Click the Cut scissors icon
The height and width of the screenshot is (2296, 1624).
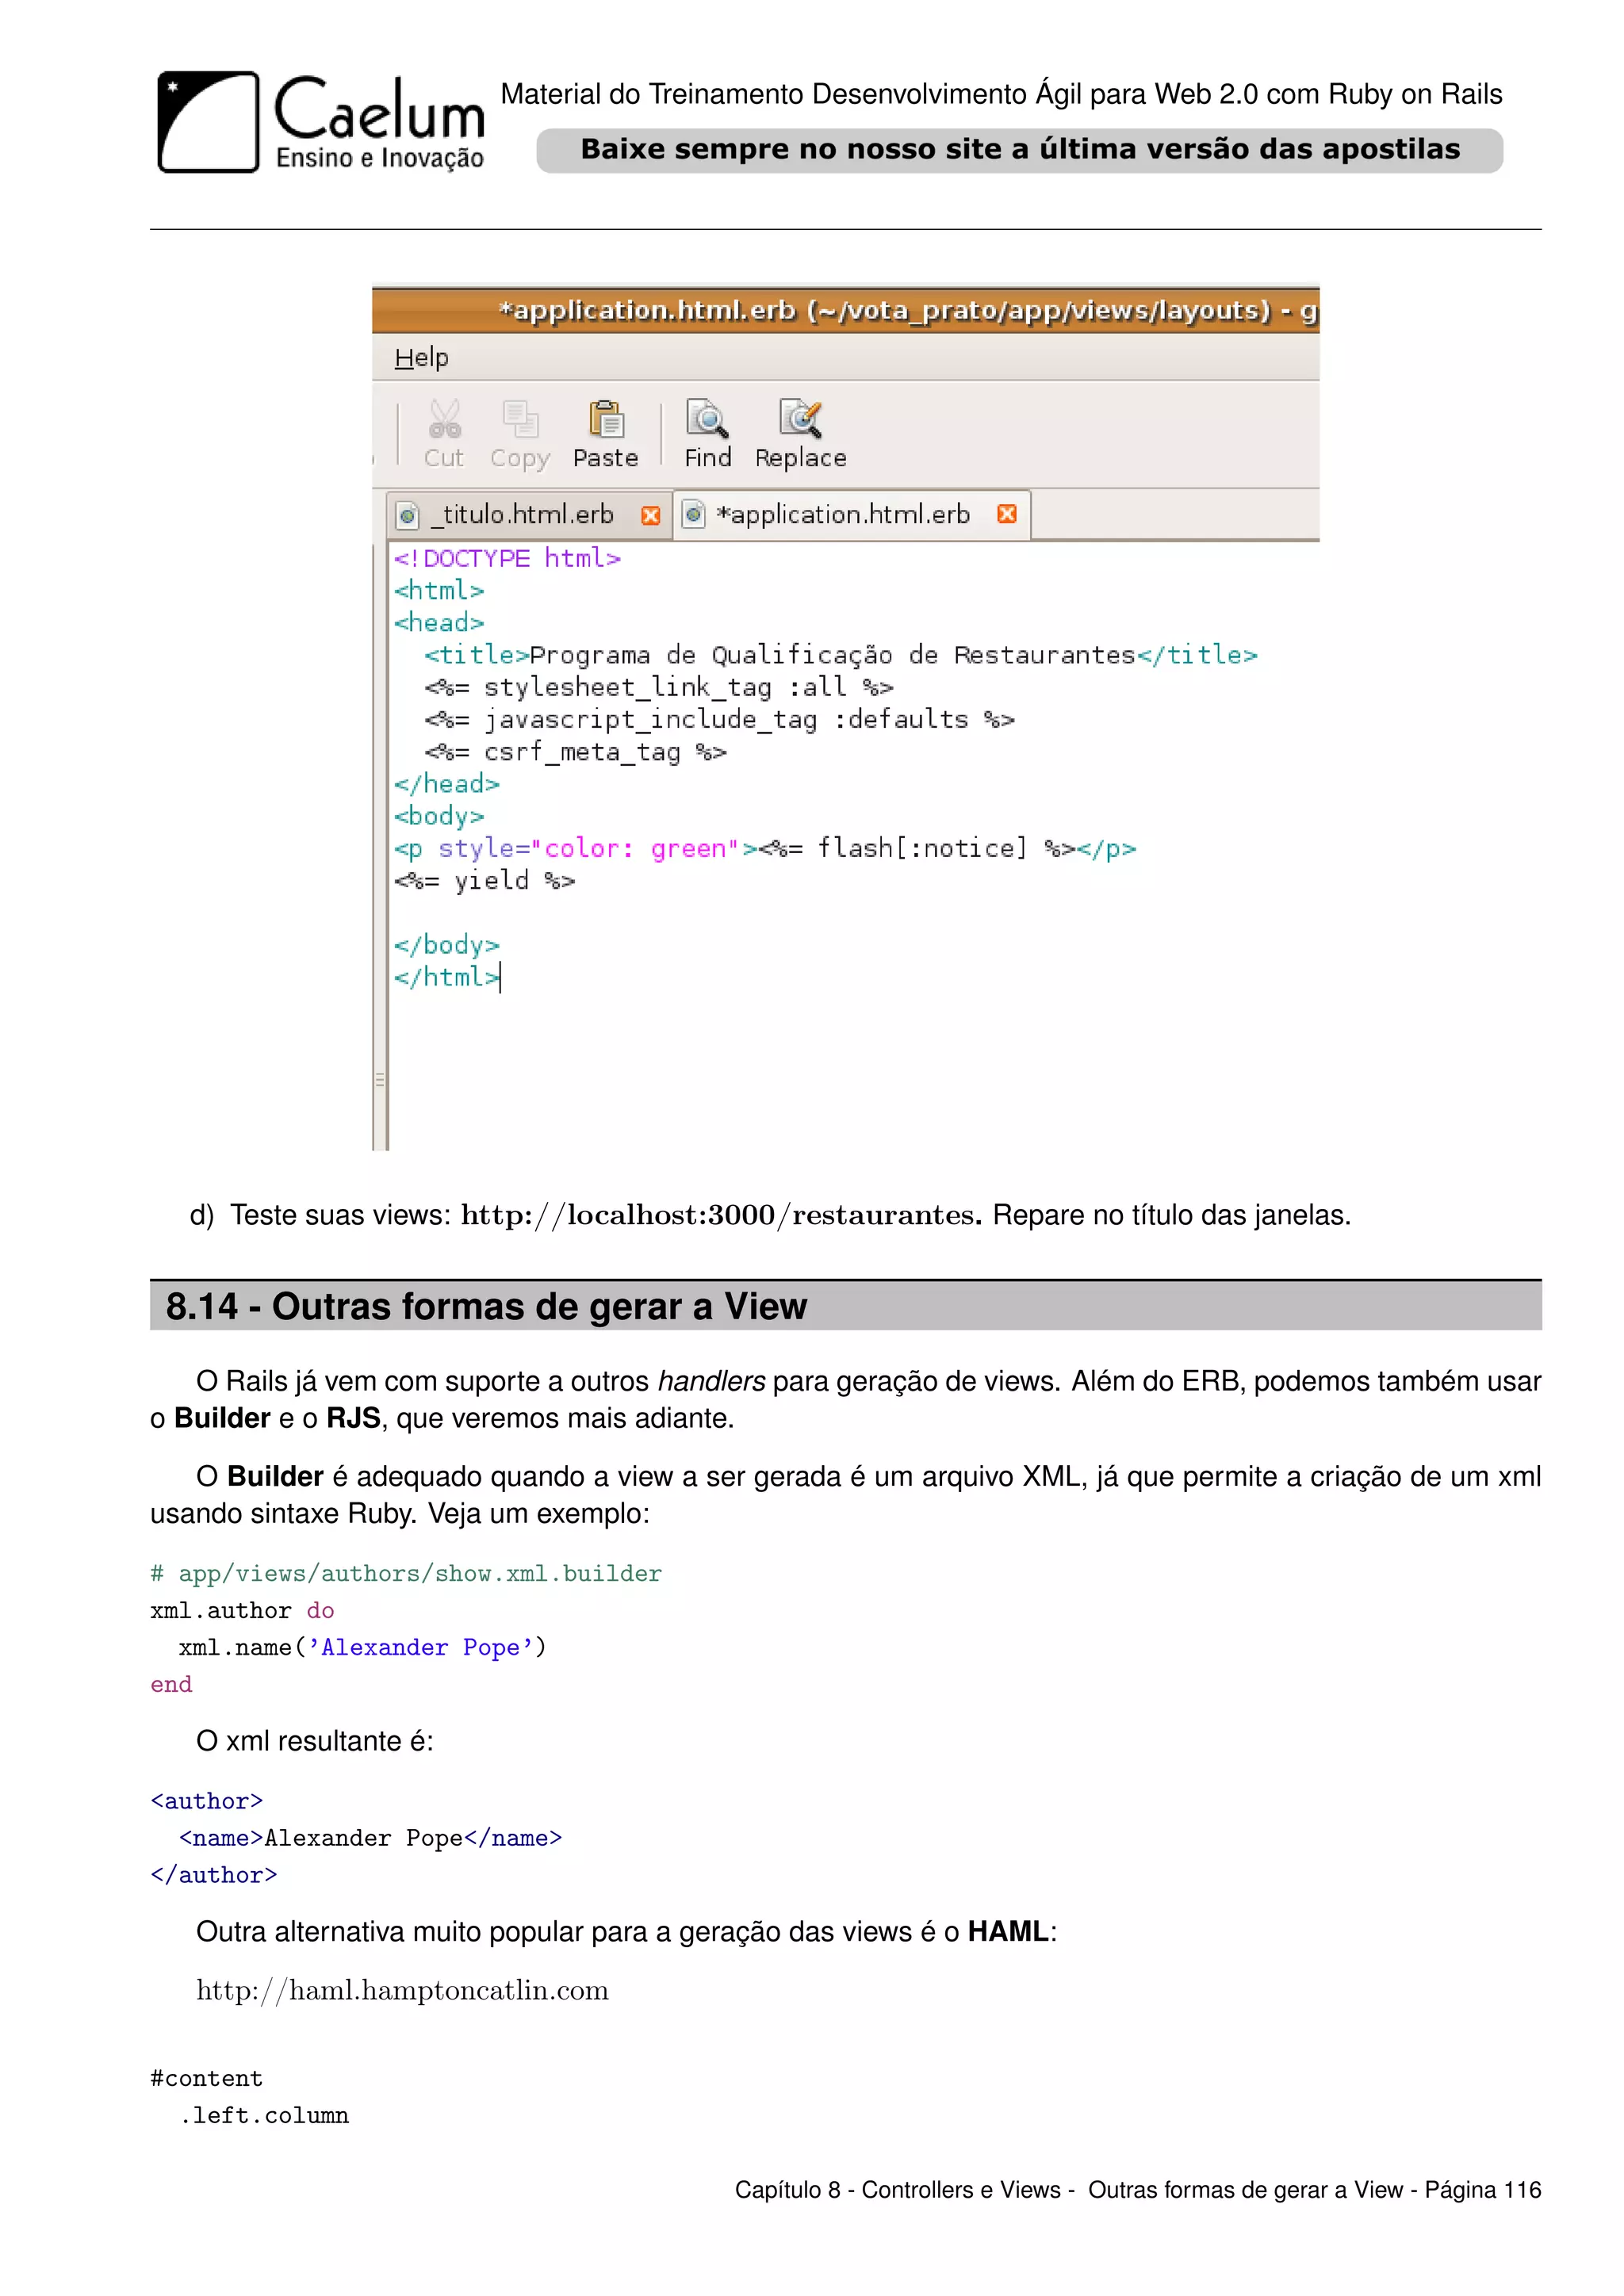point(444,419)
